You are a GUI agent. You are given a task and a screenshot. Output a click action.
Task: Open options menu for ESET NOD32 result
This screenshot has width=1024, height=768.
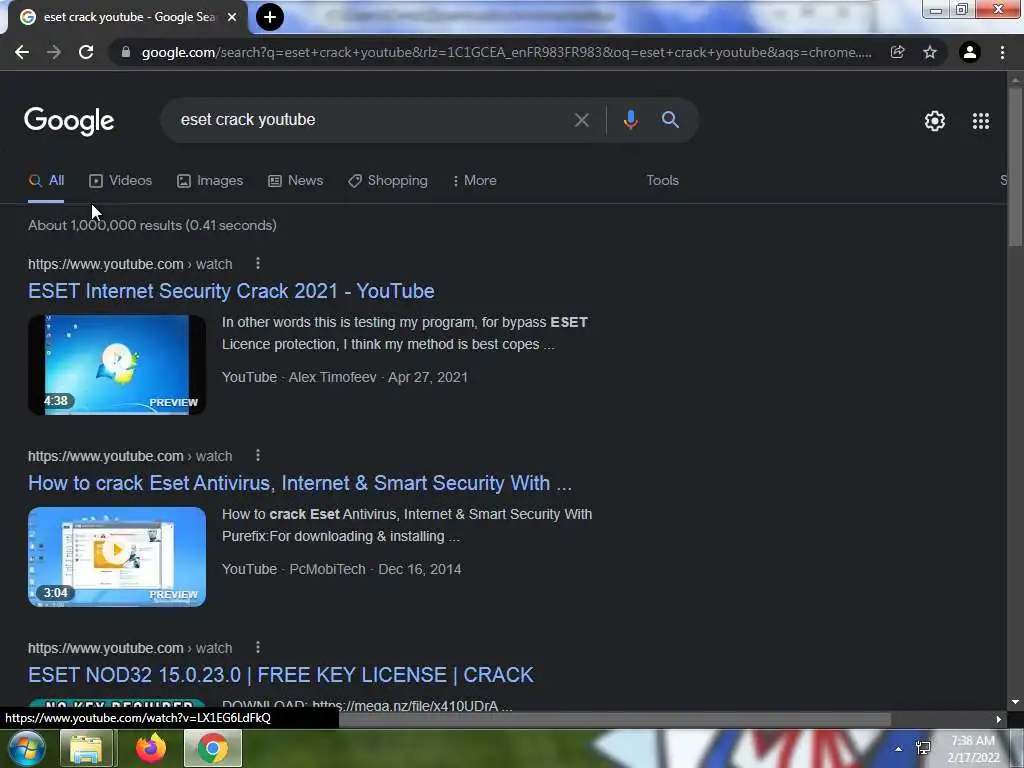(x=258, y=647)
